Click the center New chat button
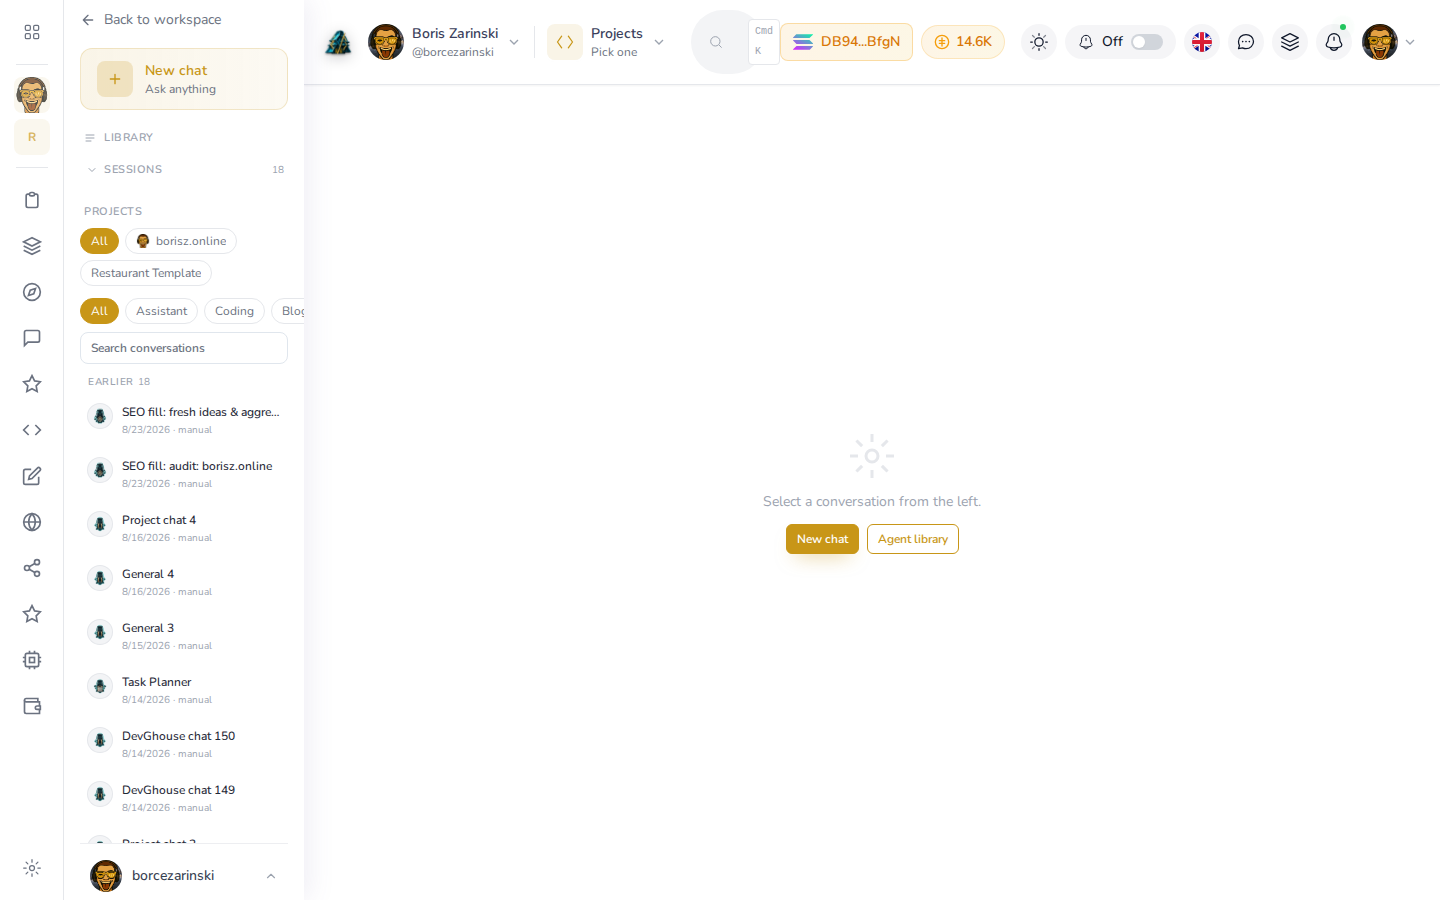The image size is (1440, 900). tap(822, 539)
